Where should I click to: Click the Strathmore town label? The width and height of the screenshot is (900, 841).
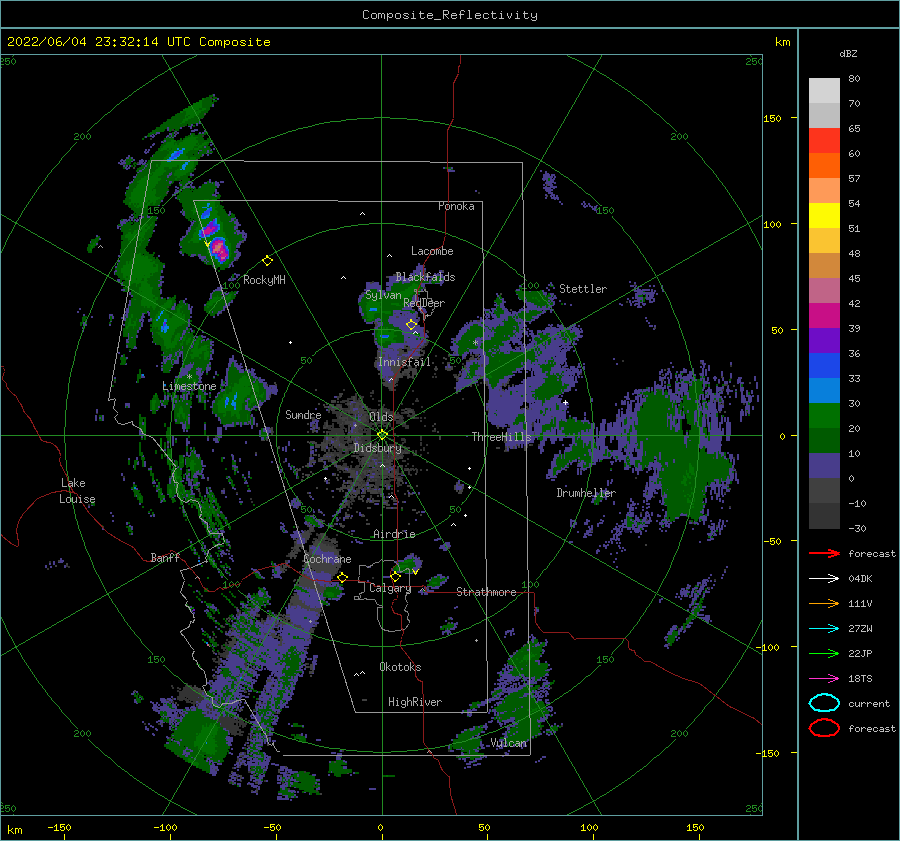click(486, 592)
